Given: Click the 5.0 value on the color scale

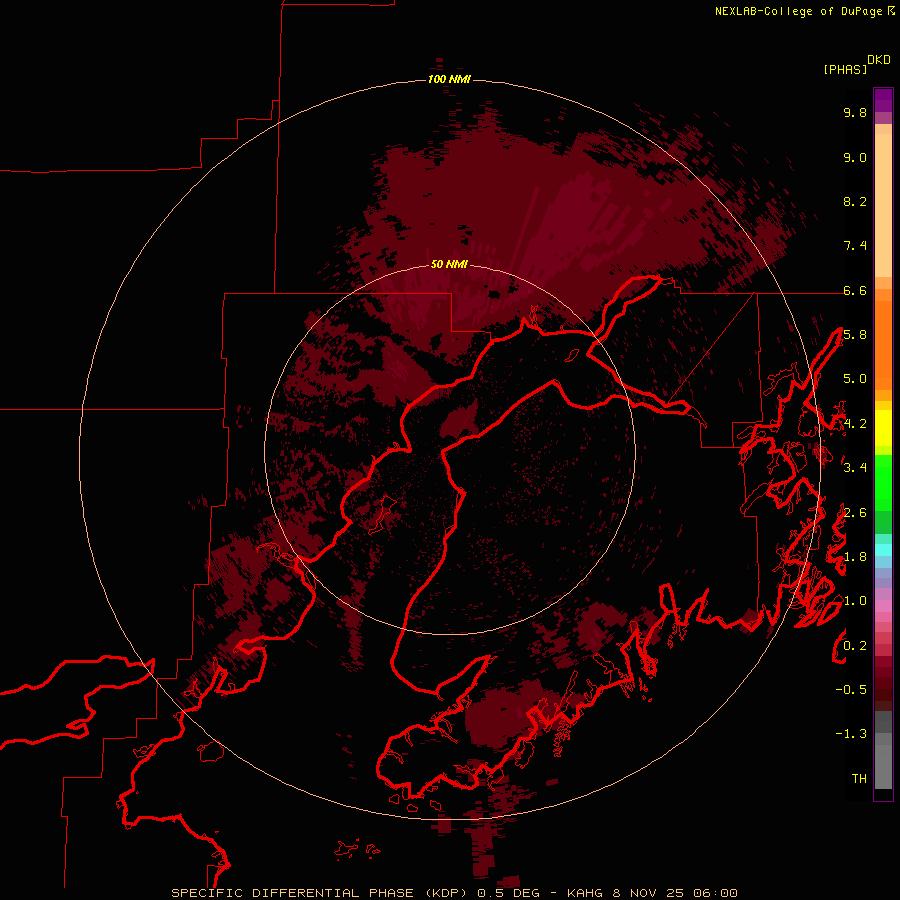Looking at the screenshot, I should point(855,379).
